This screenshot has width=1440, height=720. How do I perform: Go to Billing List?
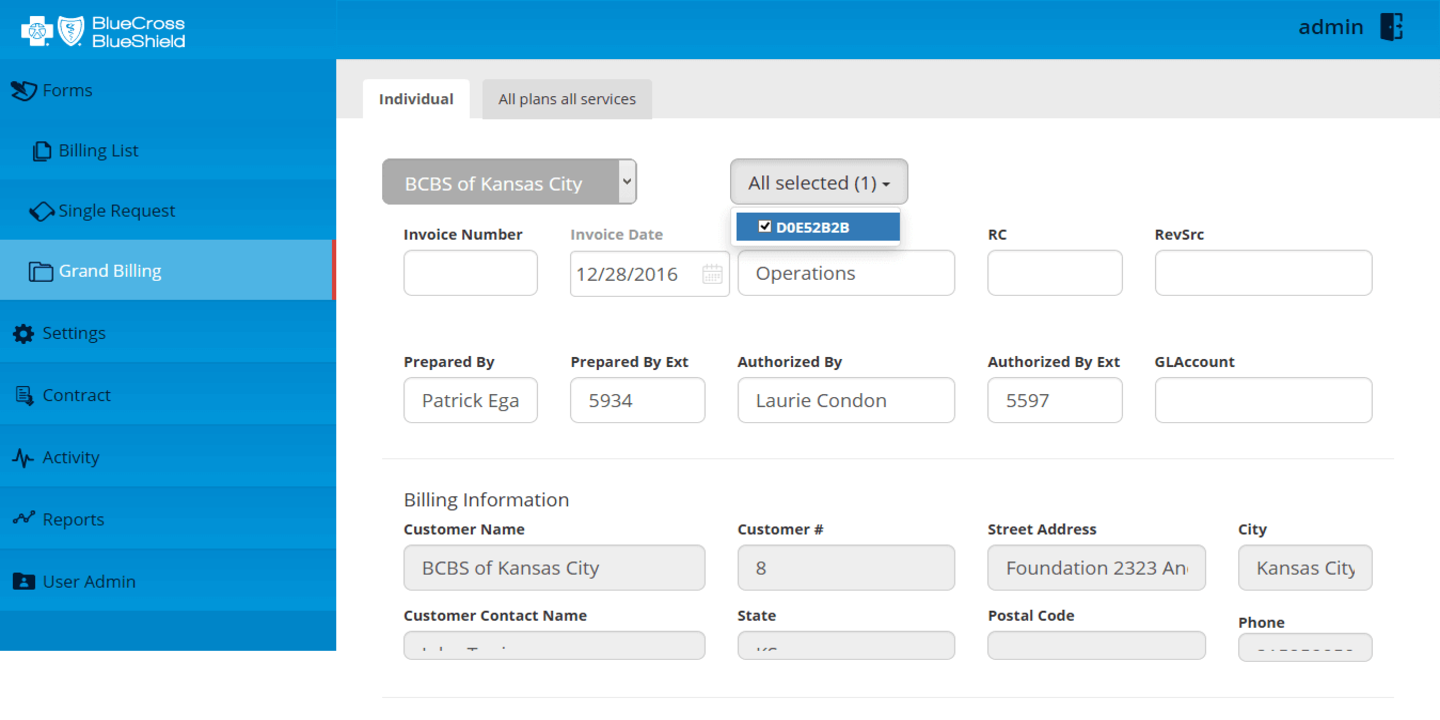(x=168, y=150)
